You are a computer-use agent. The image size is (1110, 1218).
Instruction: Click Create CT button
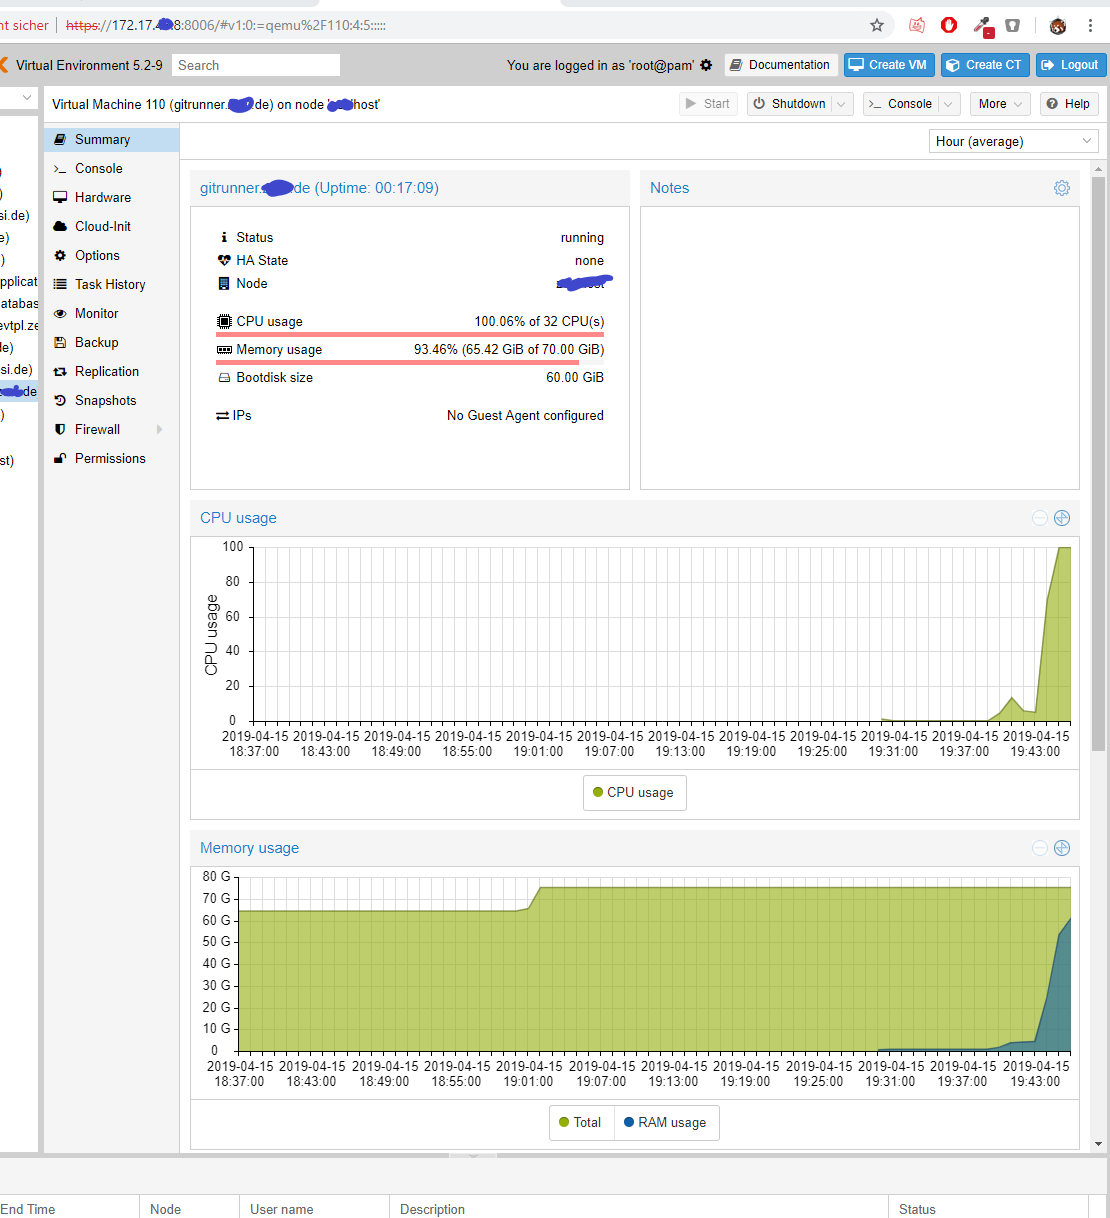tap(985, 65)
